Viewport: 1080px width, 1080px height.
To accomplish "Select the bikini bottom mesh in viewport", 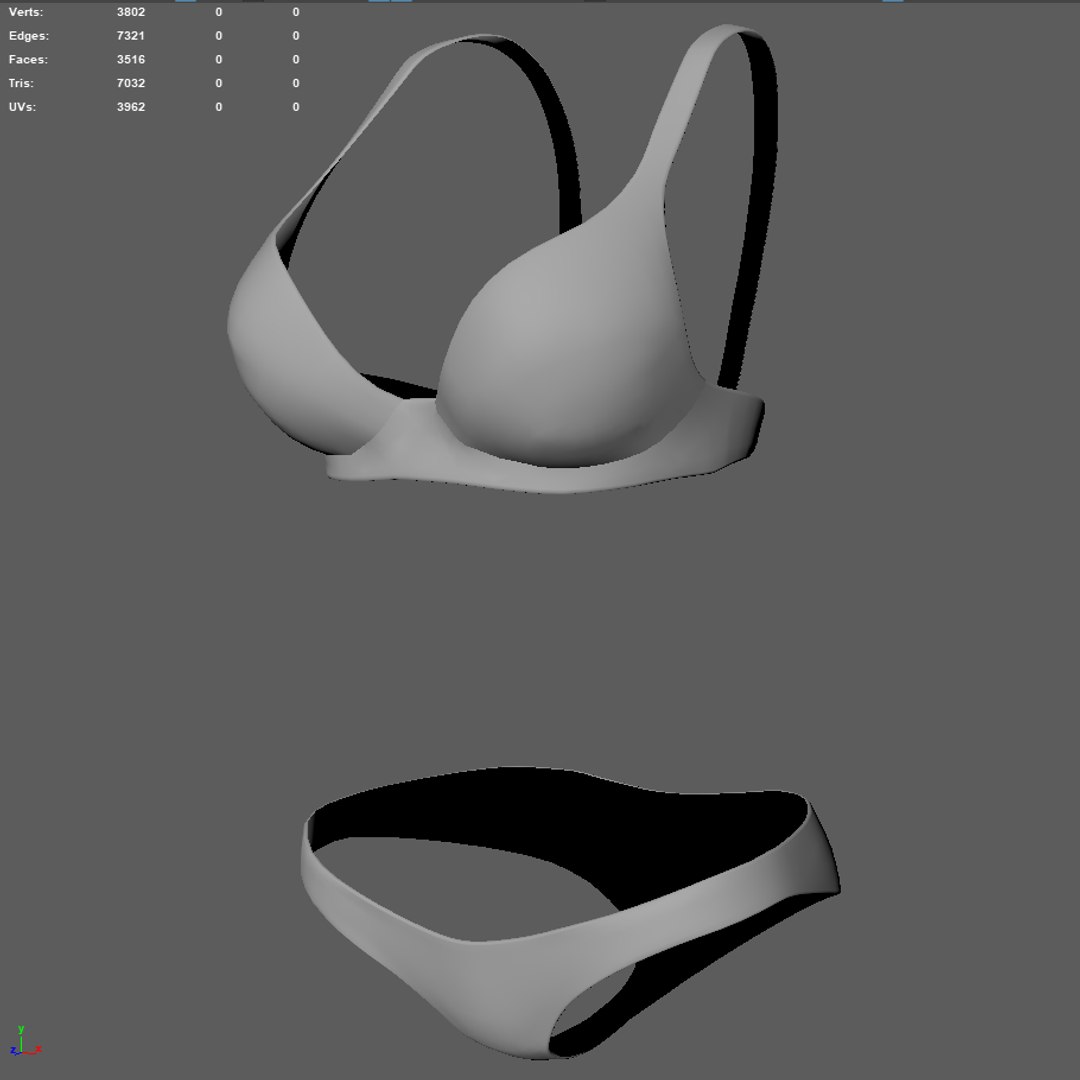I will coord(510,978).
